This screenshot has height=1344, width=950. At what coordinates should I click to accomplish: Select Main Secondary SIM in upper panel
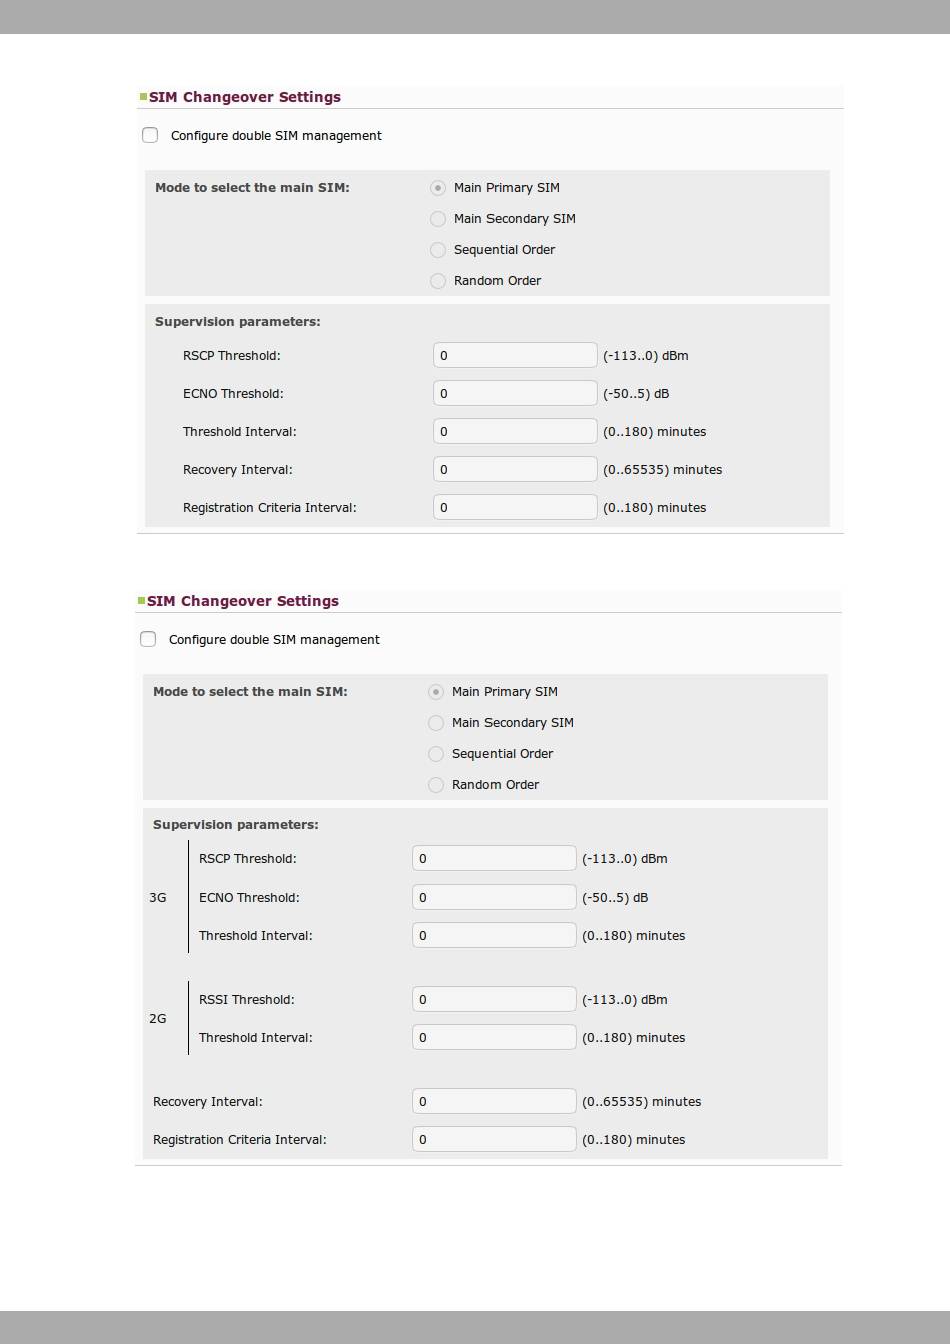[438, 219]
